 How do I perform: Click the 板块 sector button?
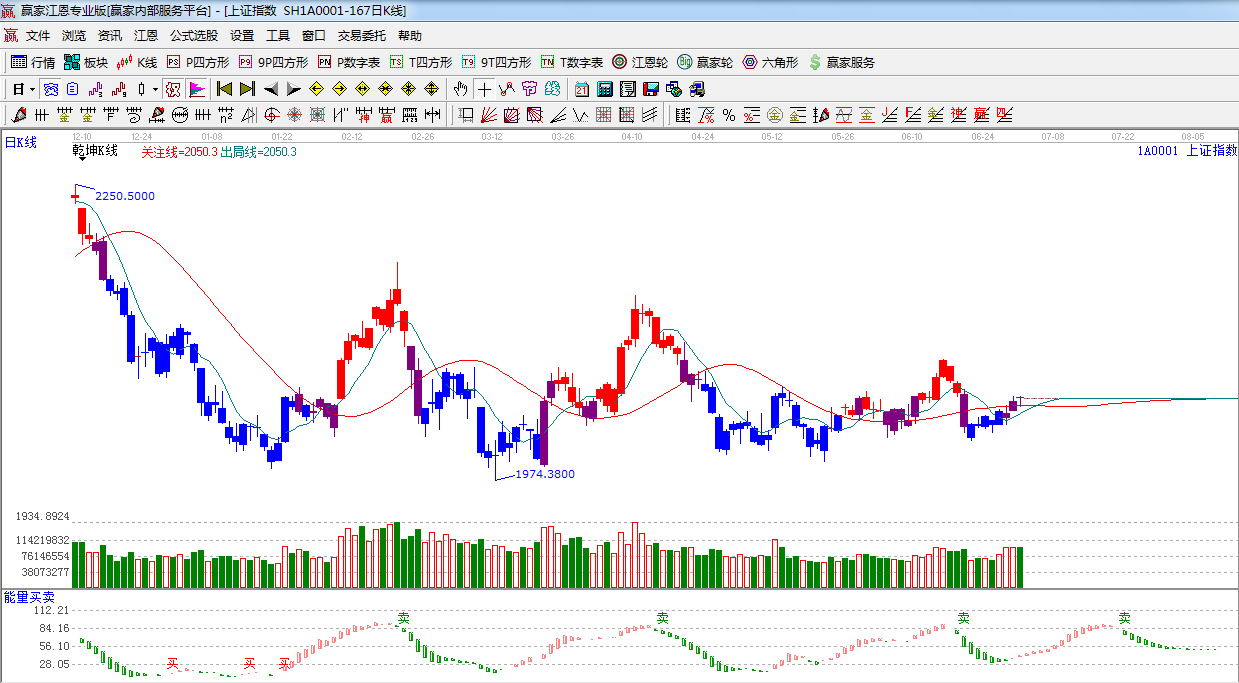click(86, 62)
